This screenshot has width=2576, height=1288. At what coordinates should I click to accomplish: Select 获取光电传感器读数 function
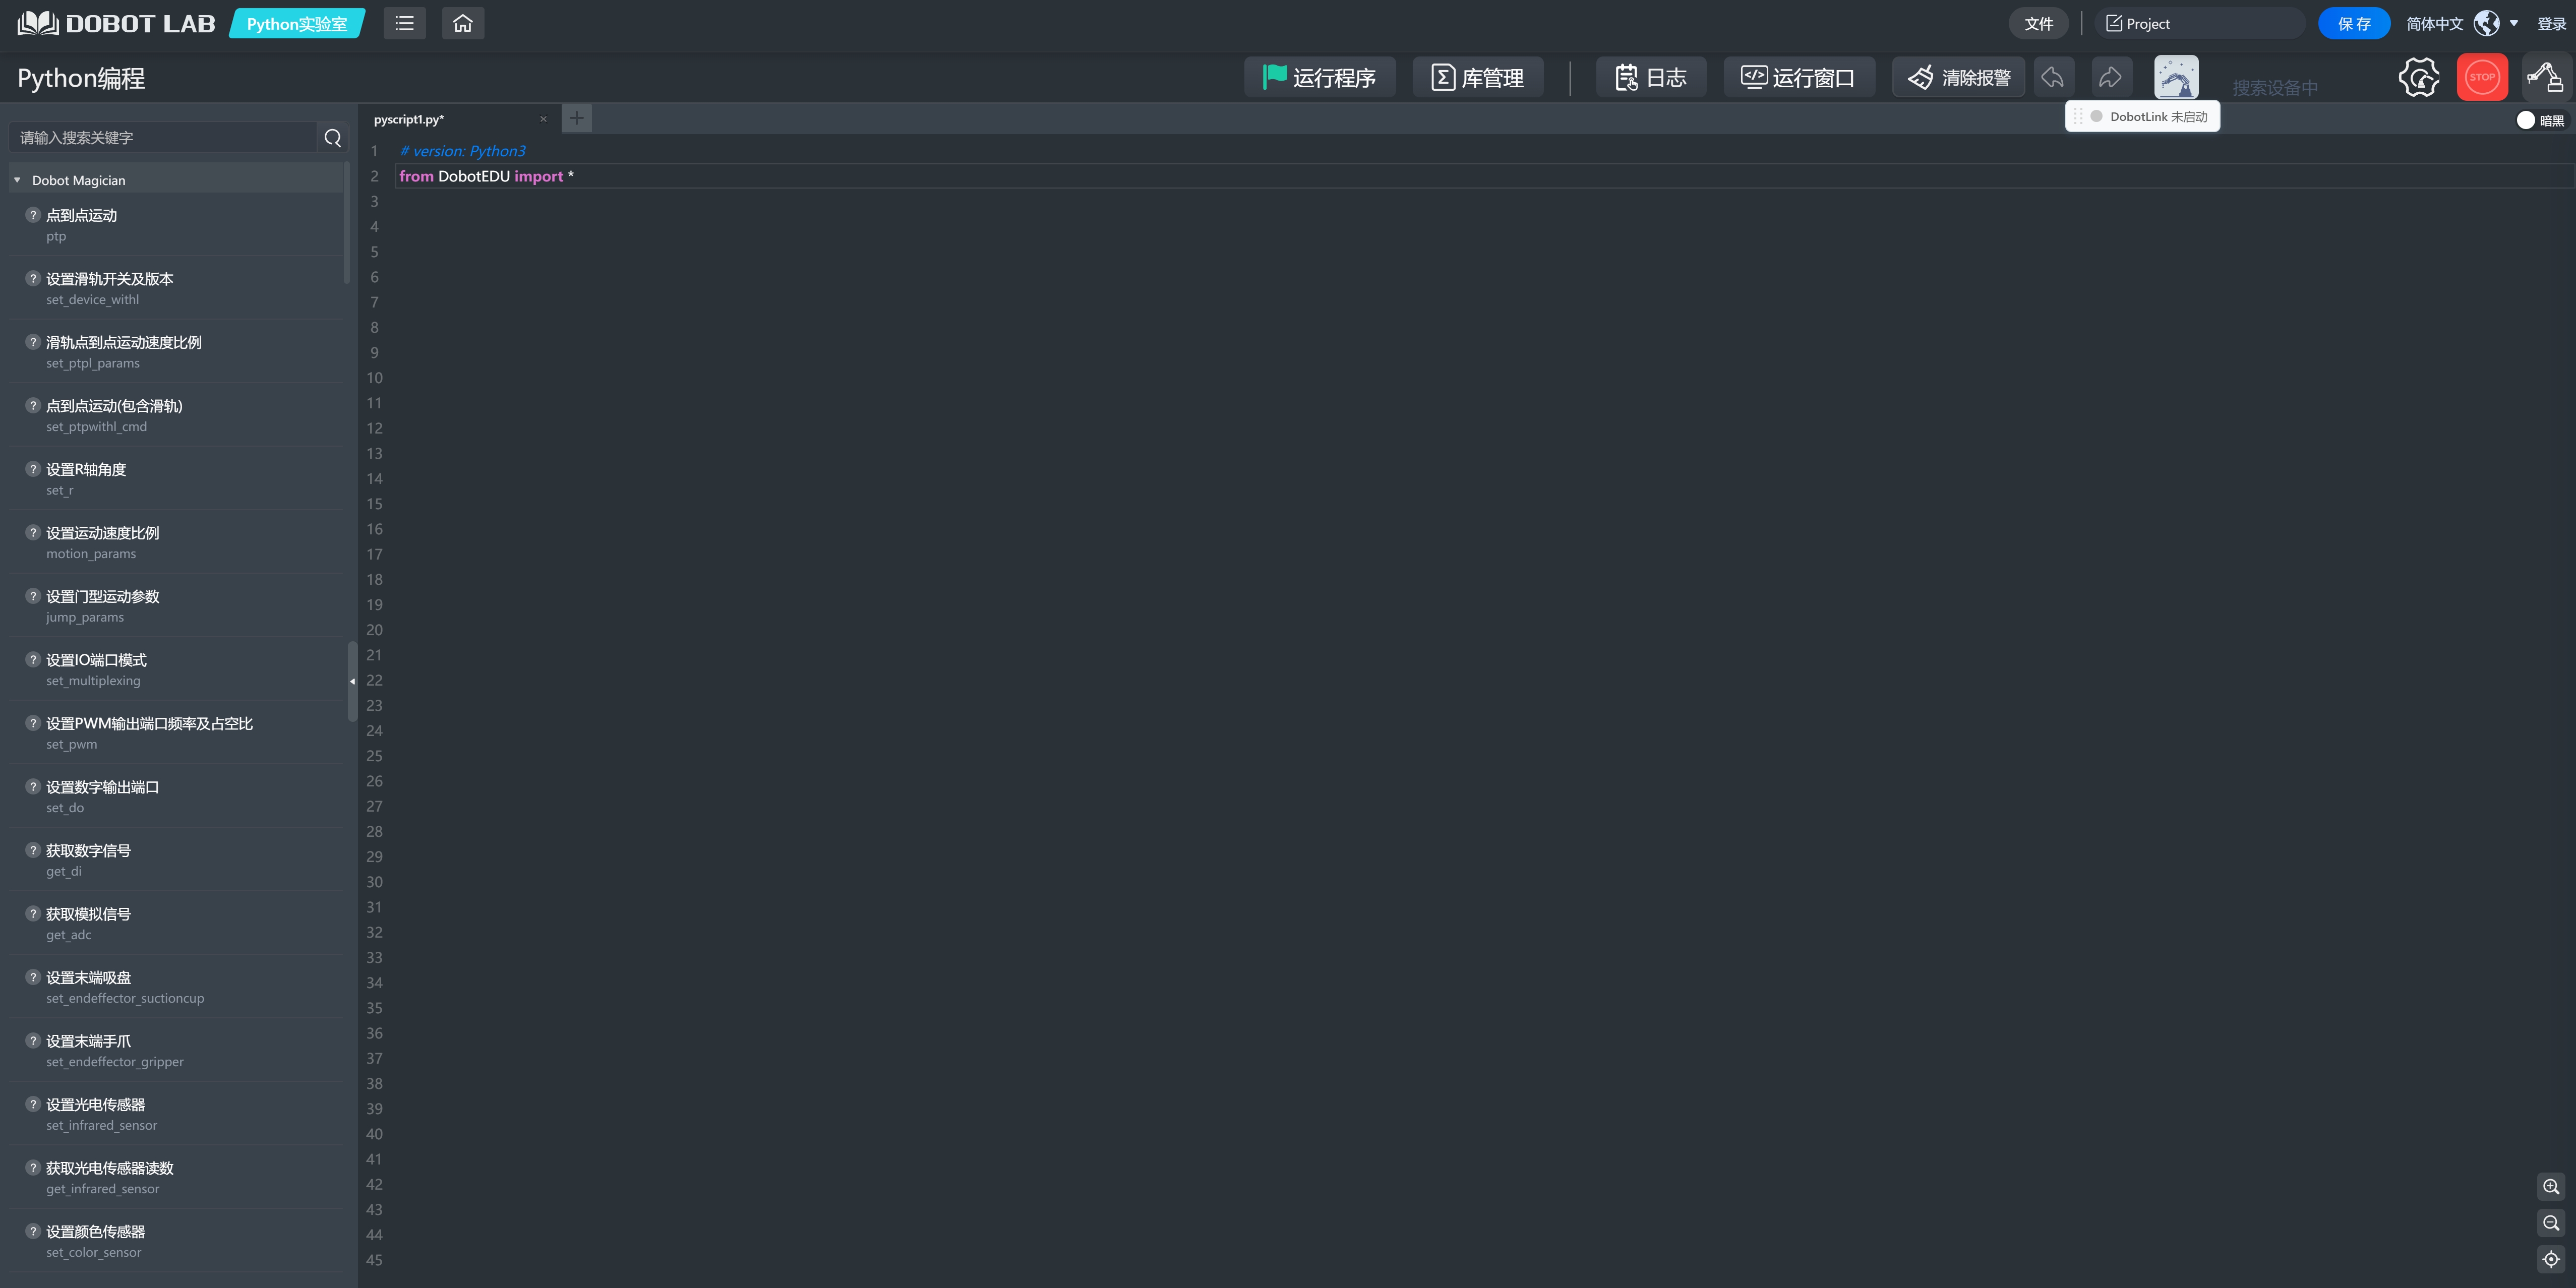click(176, 1177)
